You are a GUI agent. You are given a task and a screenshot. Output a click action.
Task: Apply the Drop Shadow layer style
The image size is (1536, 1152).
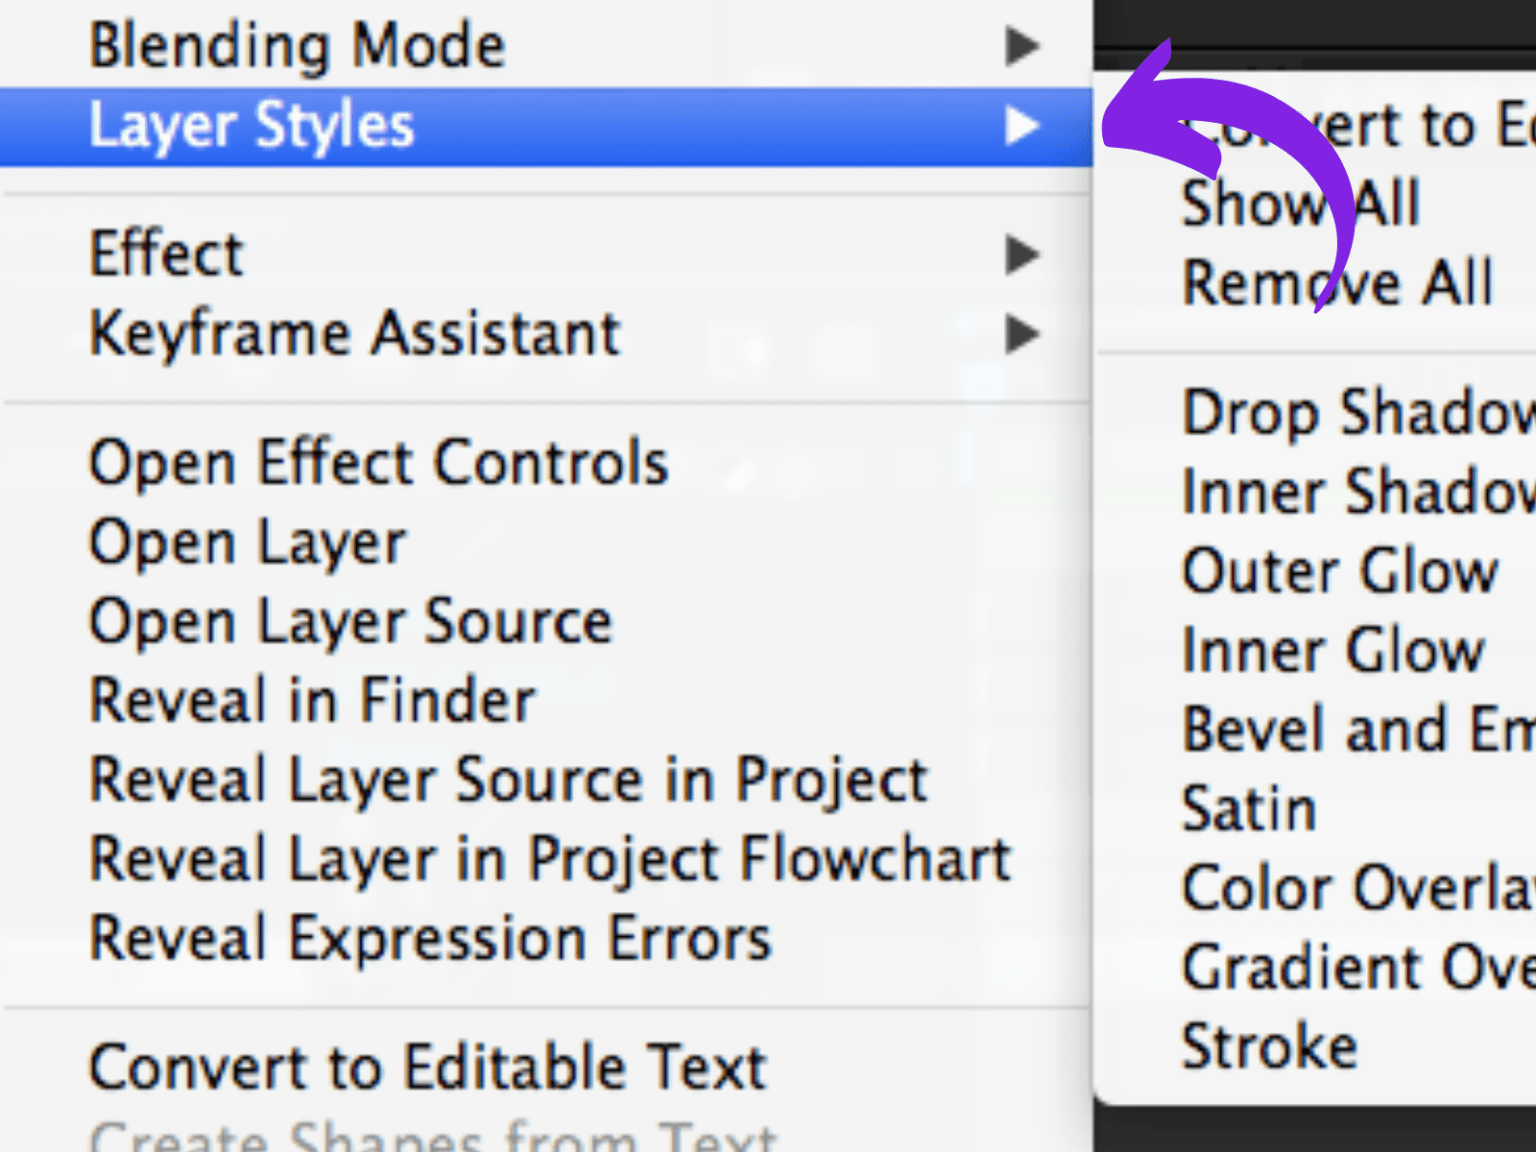pyautogui.click(x=1350, y=412)
